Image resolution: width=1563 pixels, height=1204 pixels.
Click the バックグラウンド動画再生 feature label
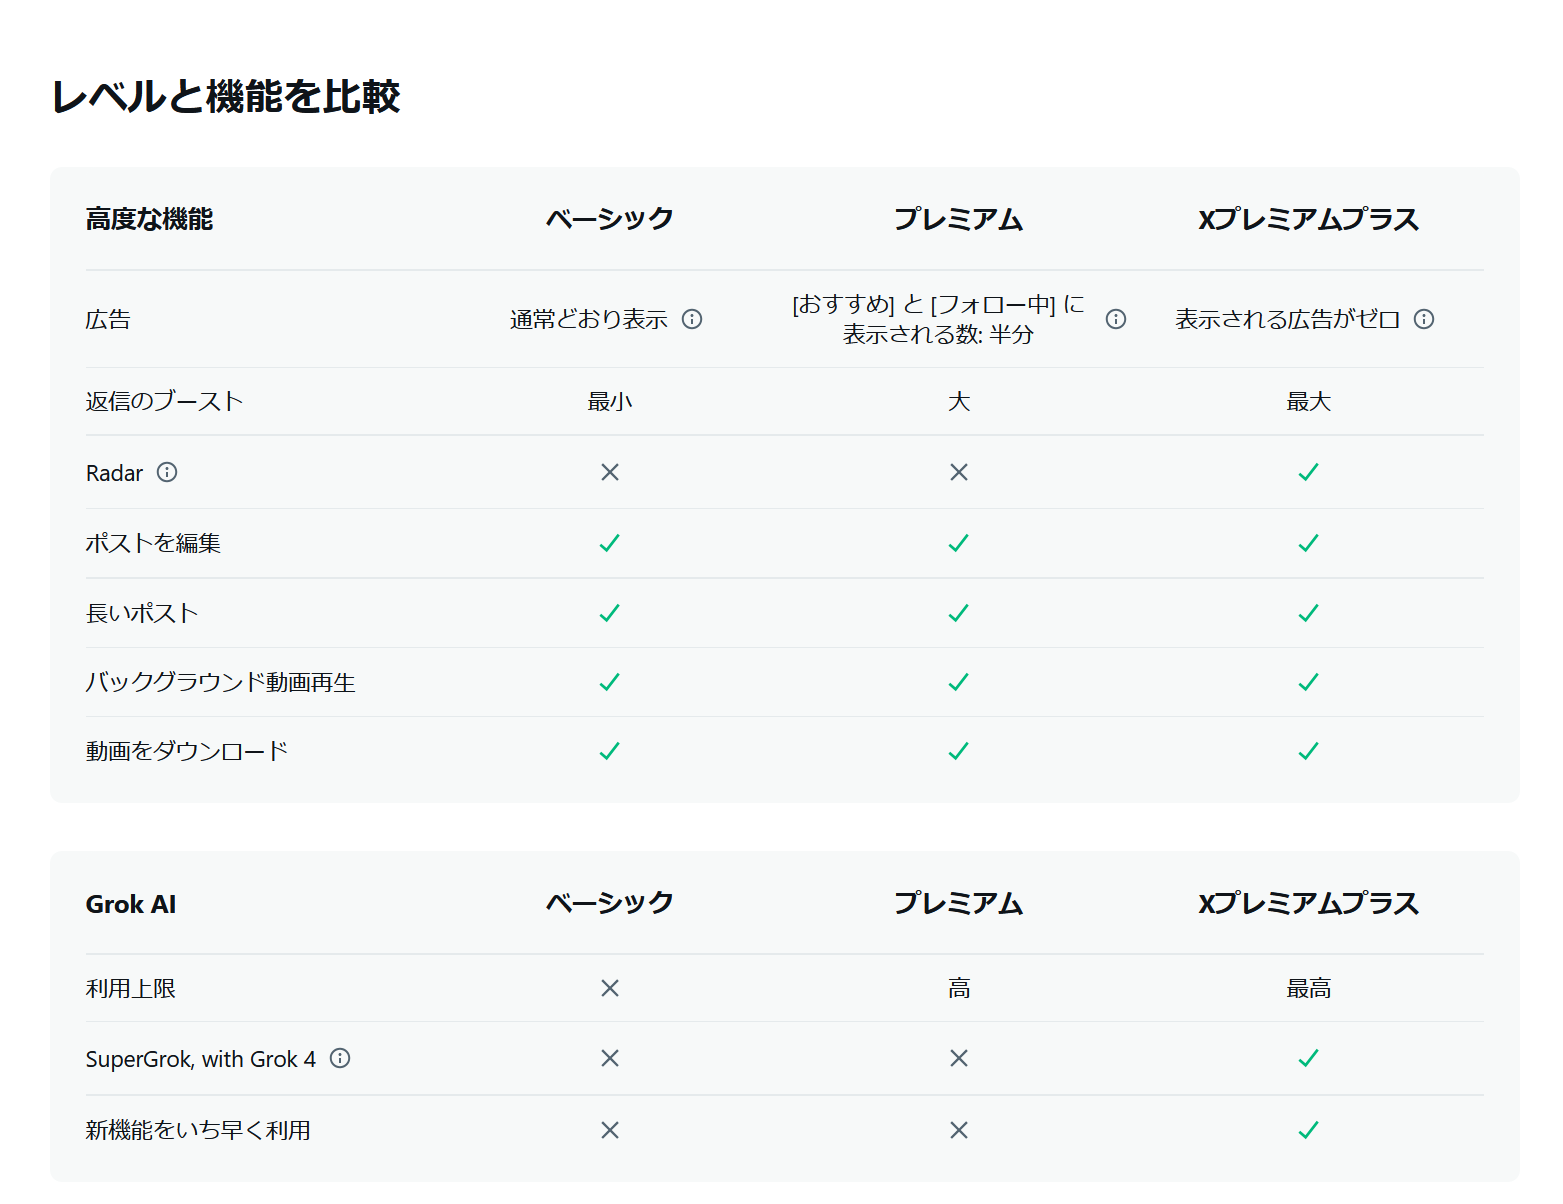221,682
